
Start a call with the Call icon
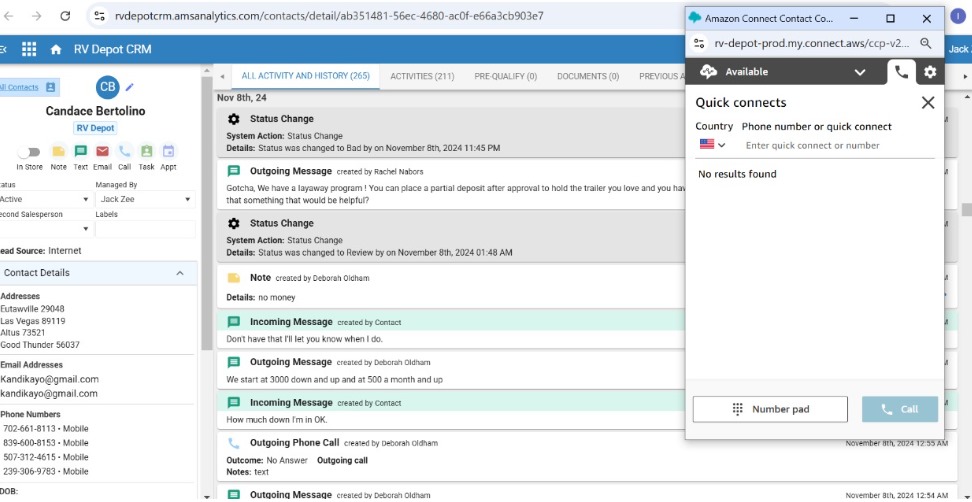point(124,152)
